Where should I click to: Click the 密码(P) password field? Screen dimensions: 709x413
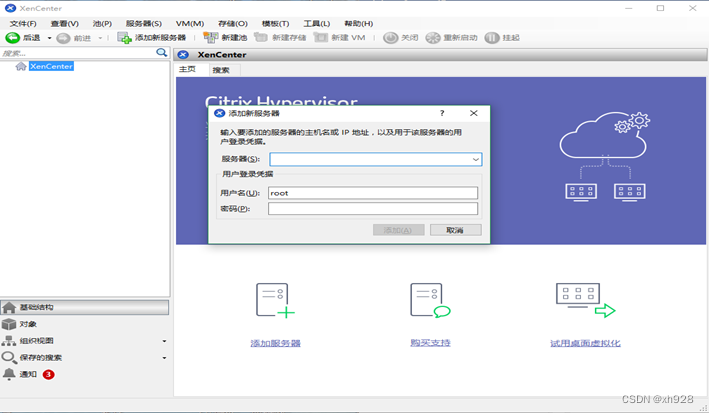[x=373, y=209]
